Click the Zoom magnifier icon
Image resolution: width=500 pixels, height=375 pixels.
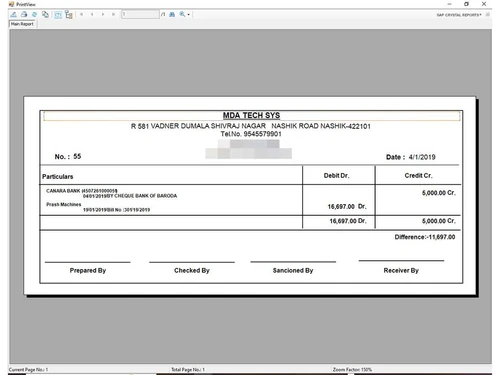point(182,14)
